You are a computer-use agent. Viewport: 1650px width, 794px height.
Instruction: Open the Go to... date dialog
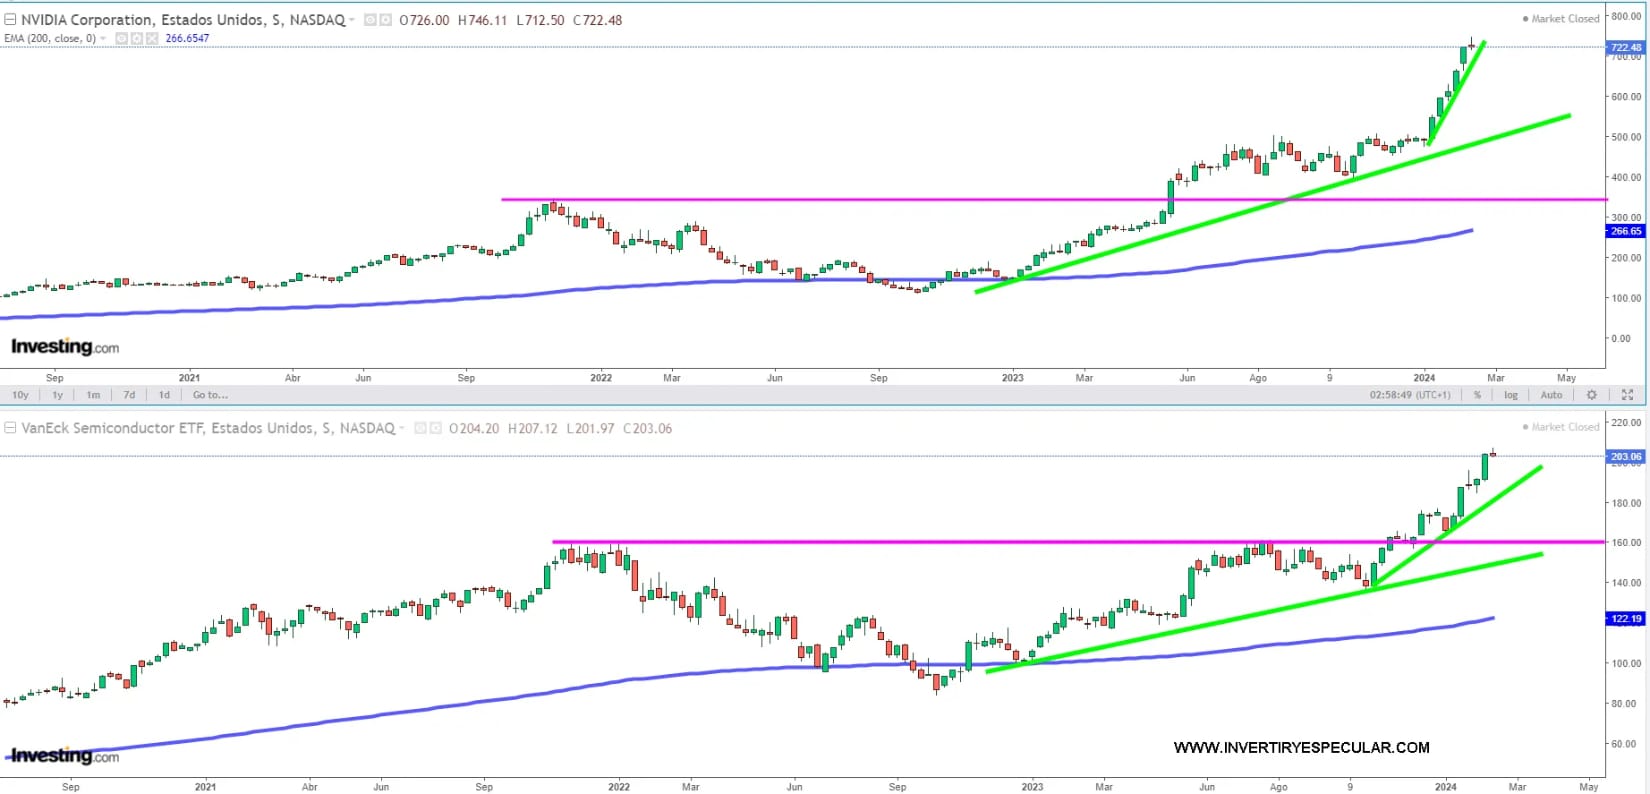click(210, 395)
